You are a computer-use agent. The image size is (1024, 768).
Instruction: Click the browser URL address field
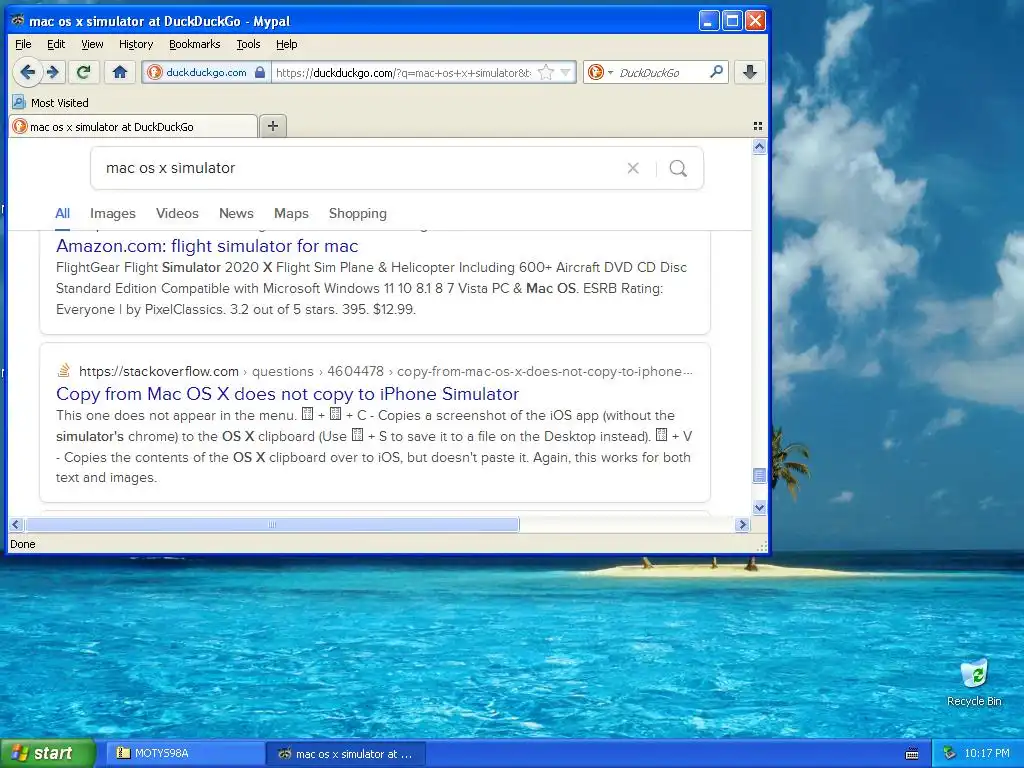[403, 72]
